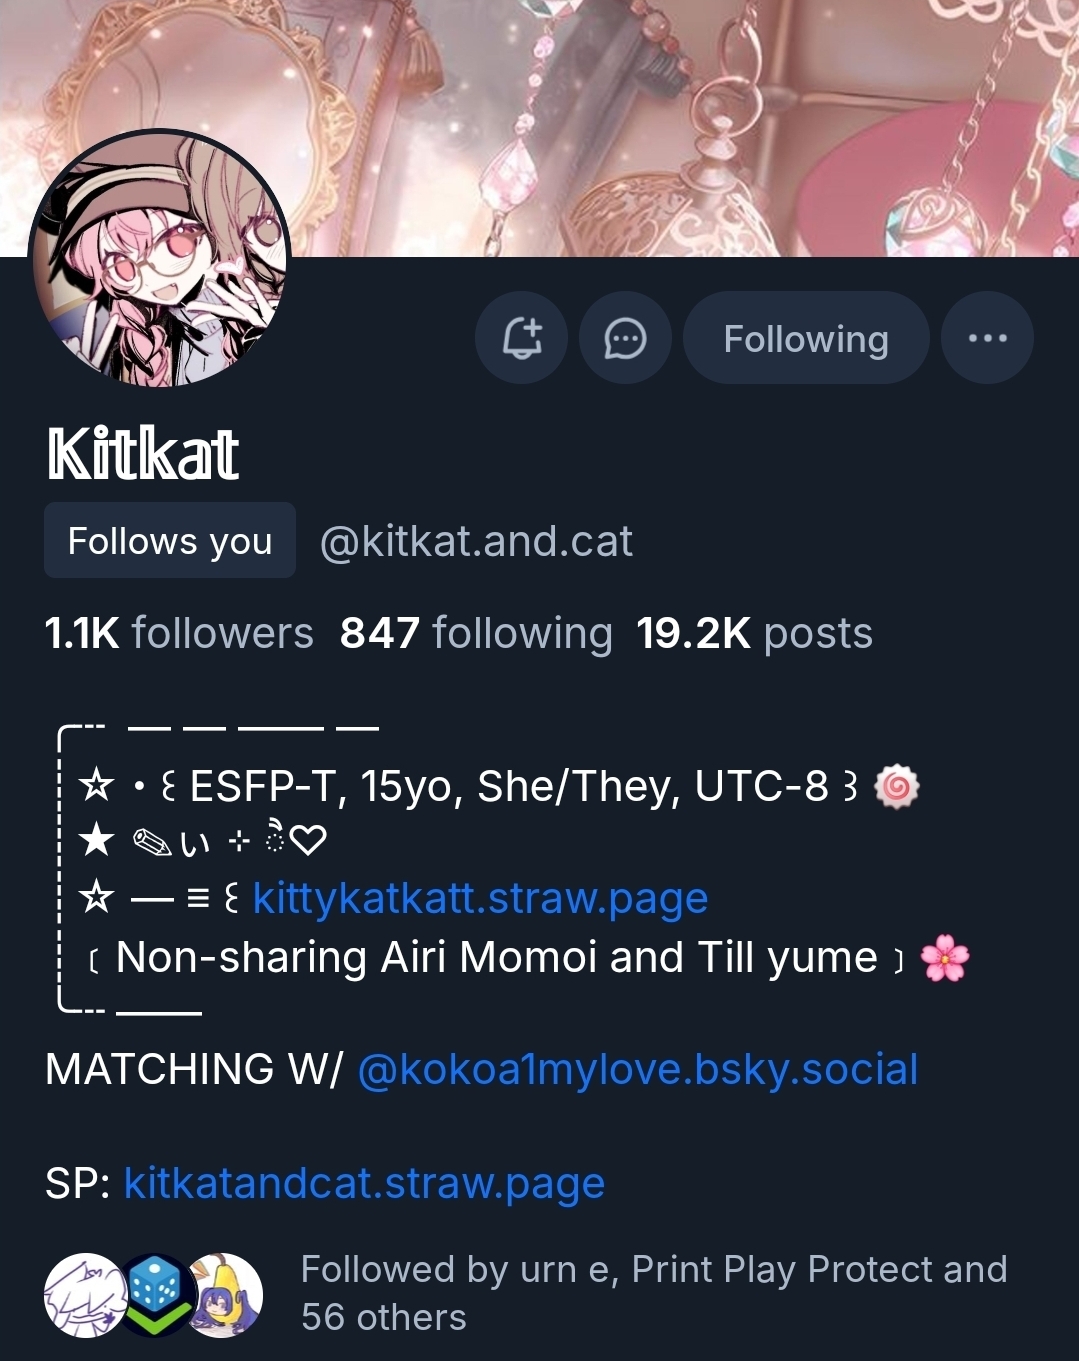Toggle the Following button to unfollow
The image size is (1079, 1361).
[x=806, y=338]
